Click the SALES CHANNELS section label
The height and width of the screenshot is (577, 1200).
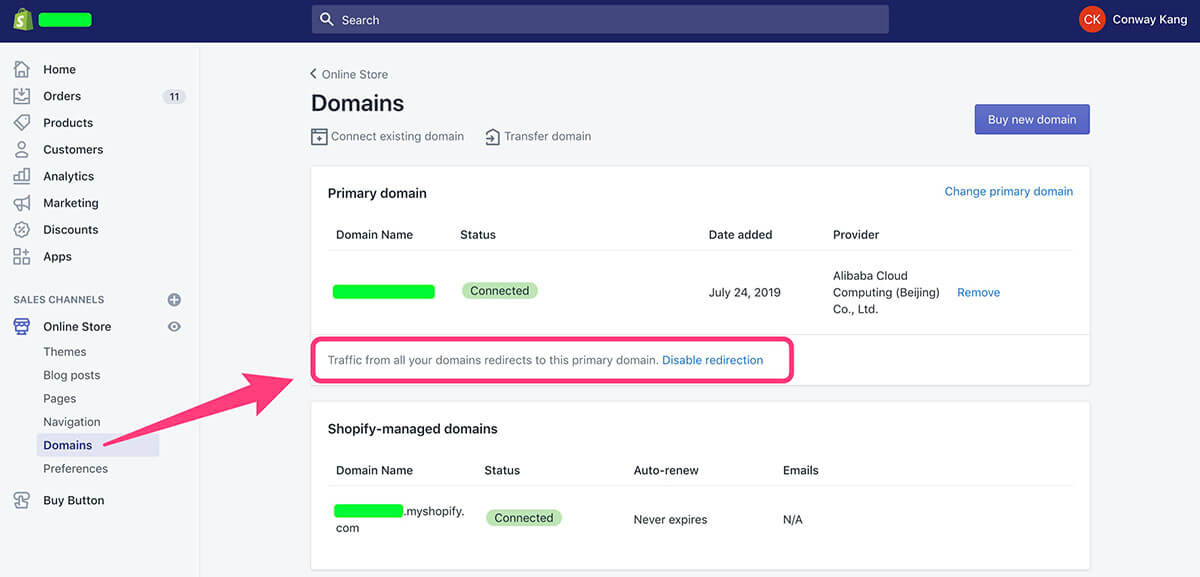(59, 299)
